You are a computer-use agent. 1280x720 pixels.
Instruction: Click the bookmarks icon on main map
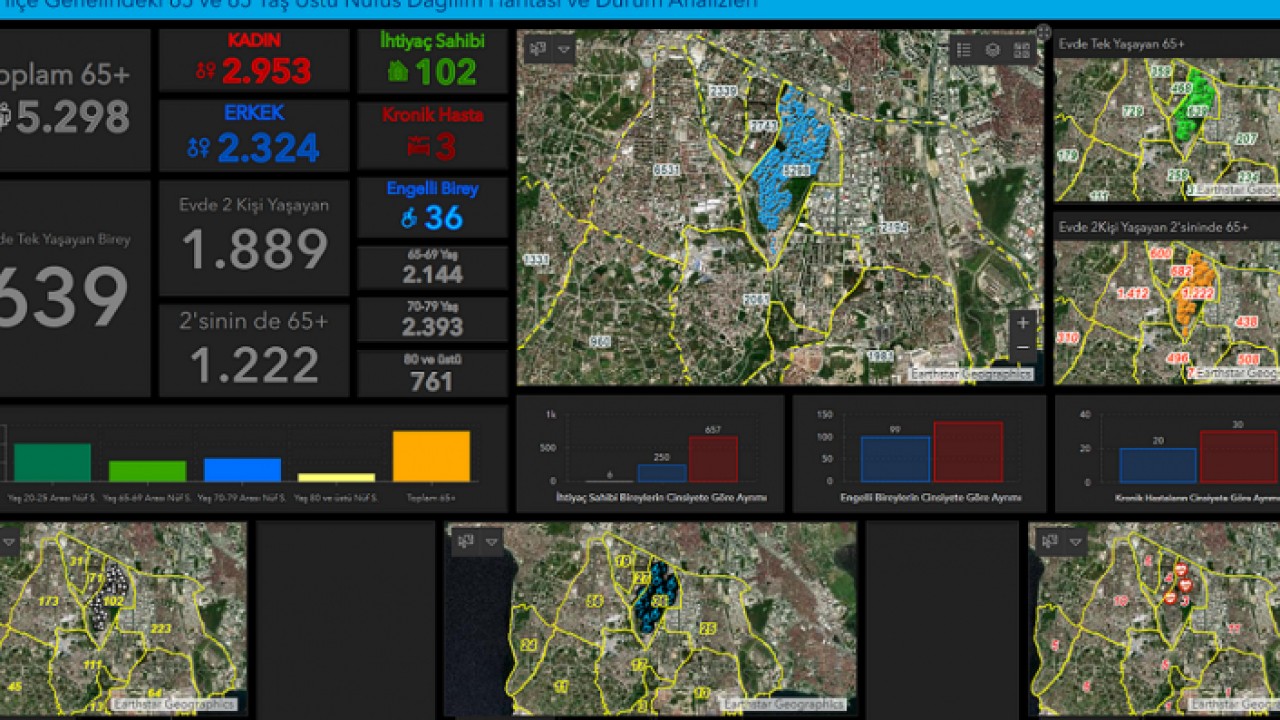coord(539,49)
